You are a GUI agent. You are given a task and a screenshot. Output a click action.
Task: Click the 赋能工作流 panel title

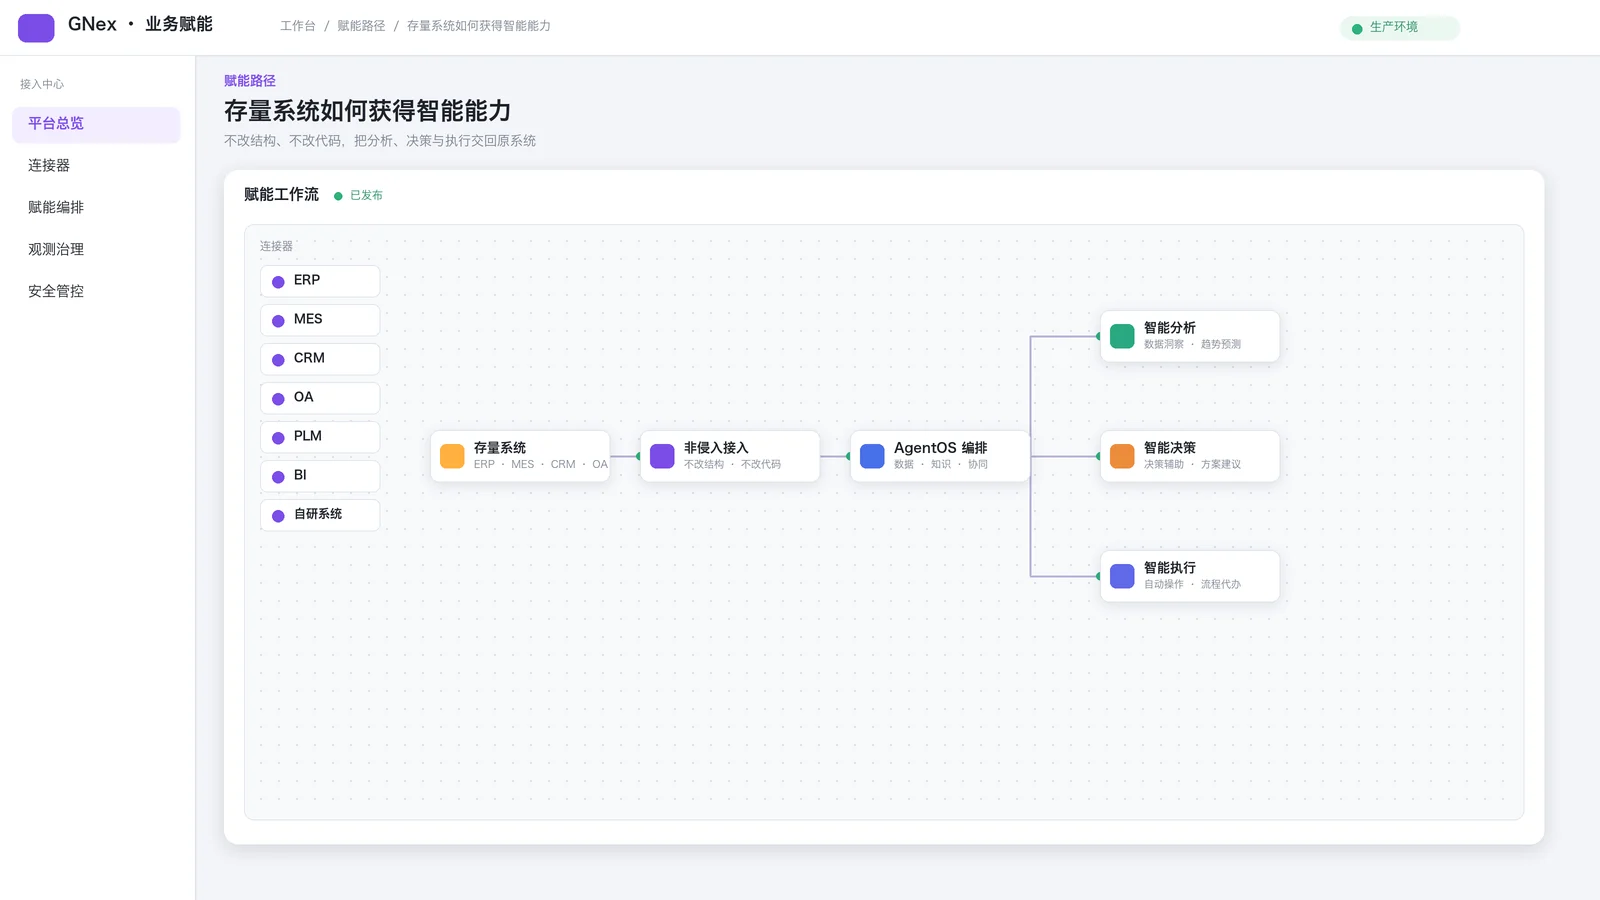click(x=281, y=195)
